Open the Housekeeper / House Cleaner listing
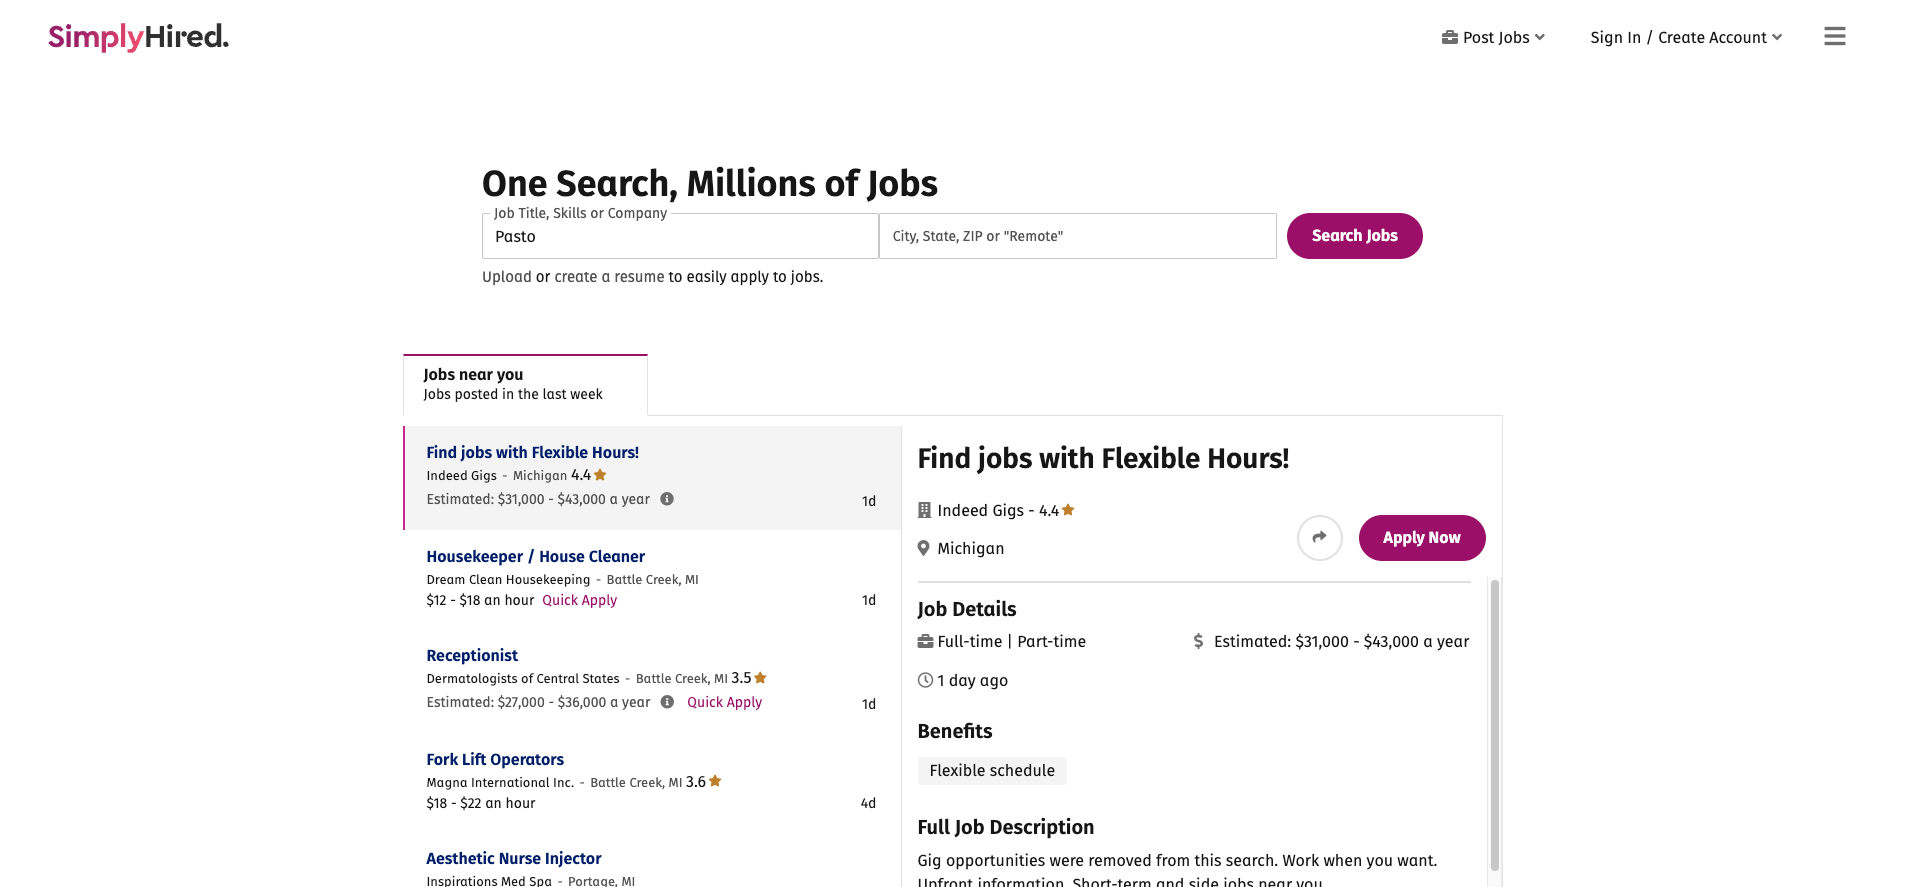Screen dimensions: 1905x887 535,556
